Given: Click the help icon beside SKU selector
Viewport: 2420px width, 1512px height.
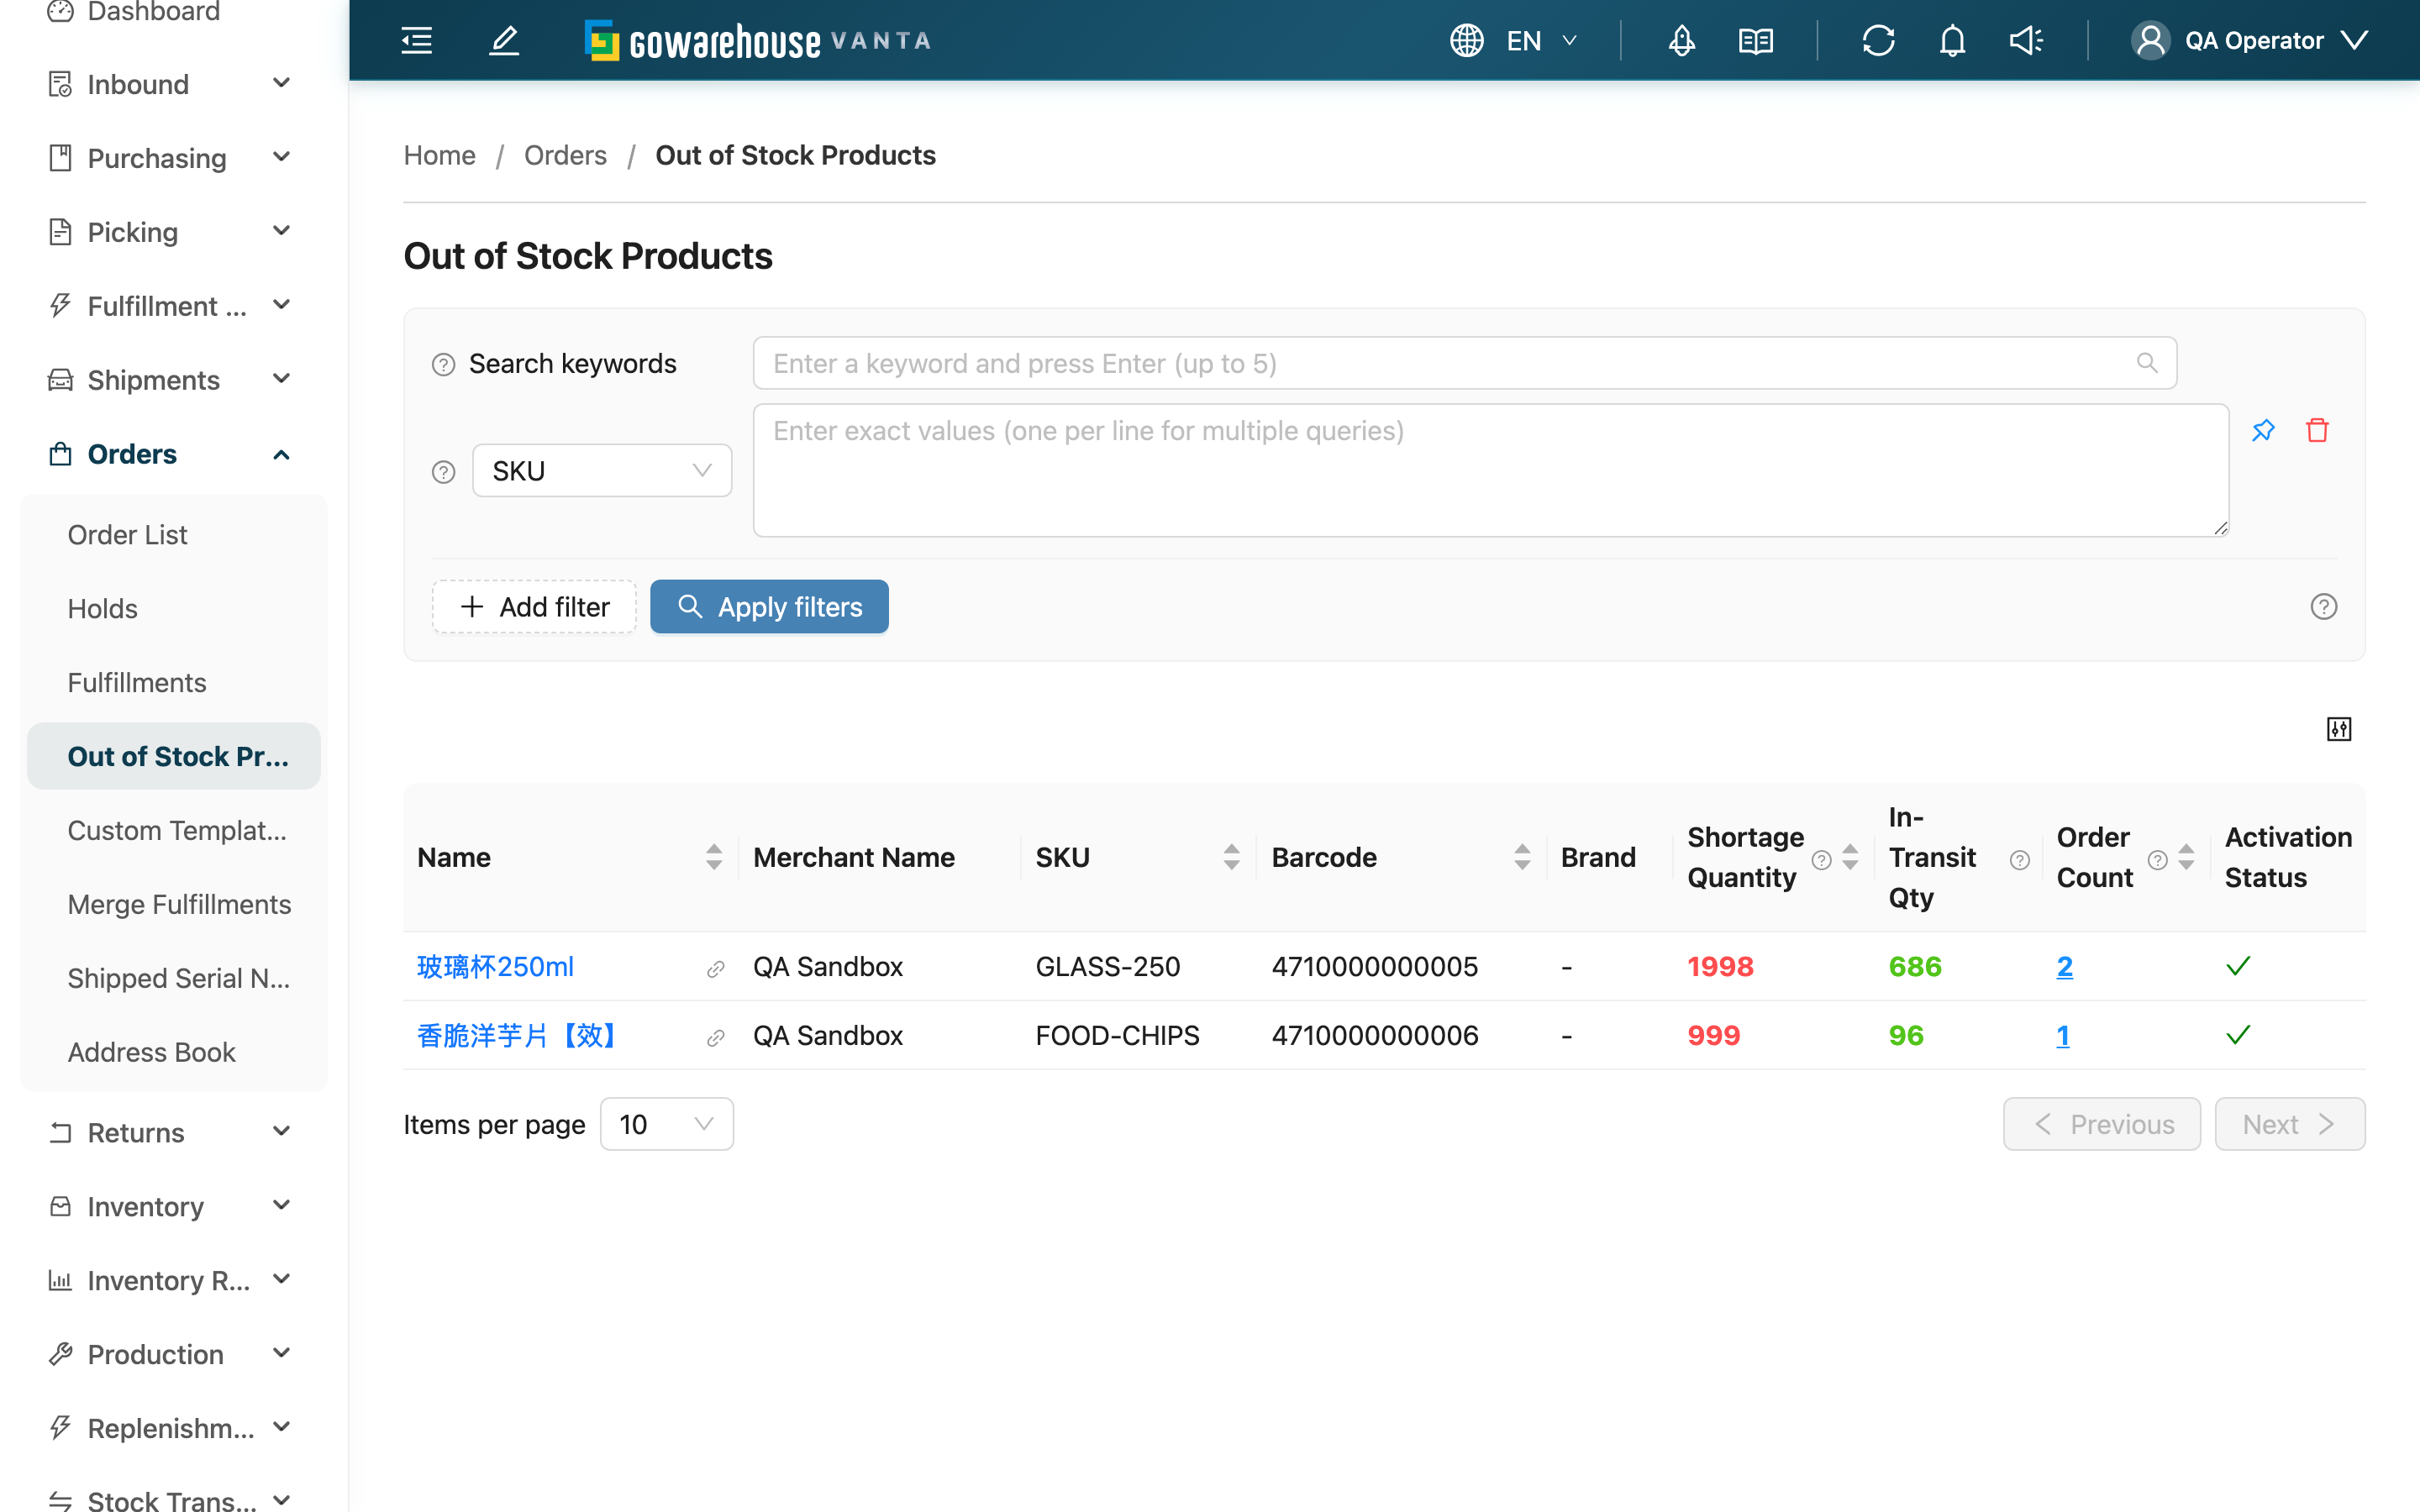Looking at the screenshot, I should point(443,472).
